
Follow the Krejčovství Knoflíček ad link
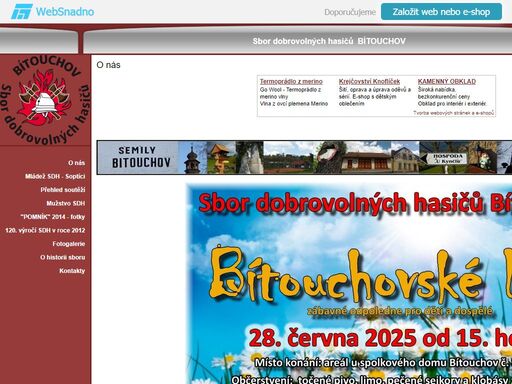point(369,81)
